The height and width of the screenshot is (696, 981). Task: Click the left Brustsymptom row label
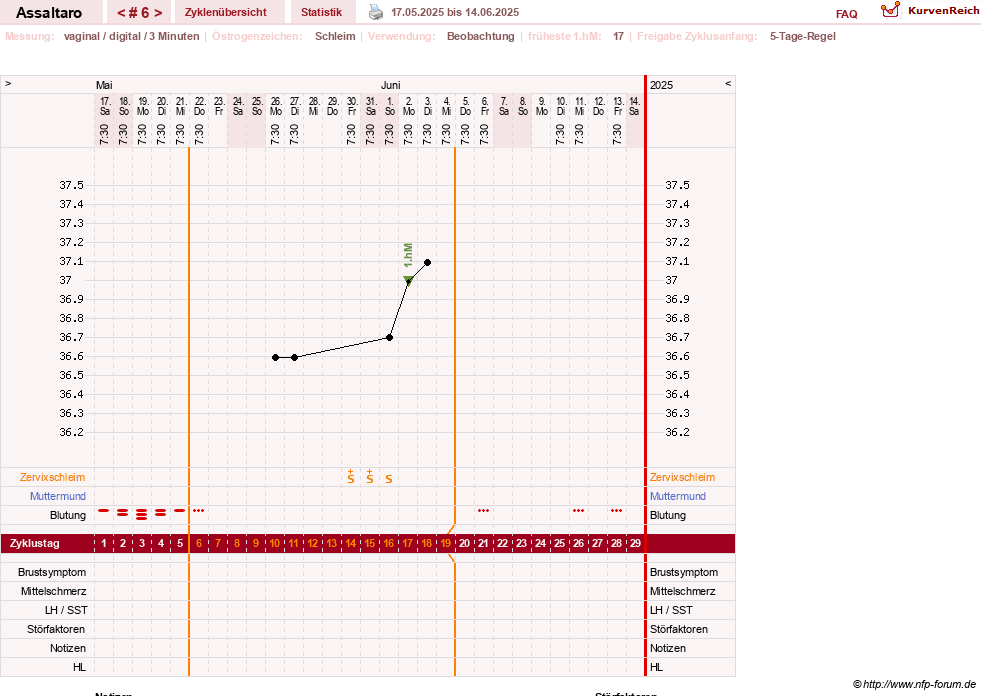(x=52, y=572)
